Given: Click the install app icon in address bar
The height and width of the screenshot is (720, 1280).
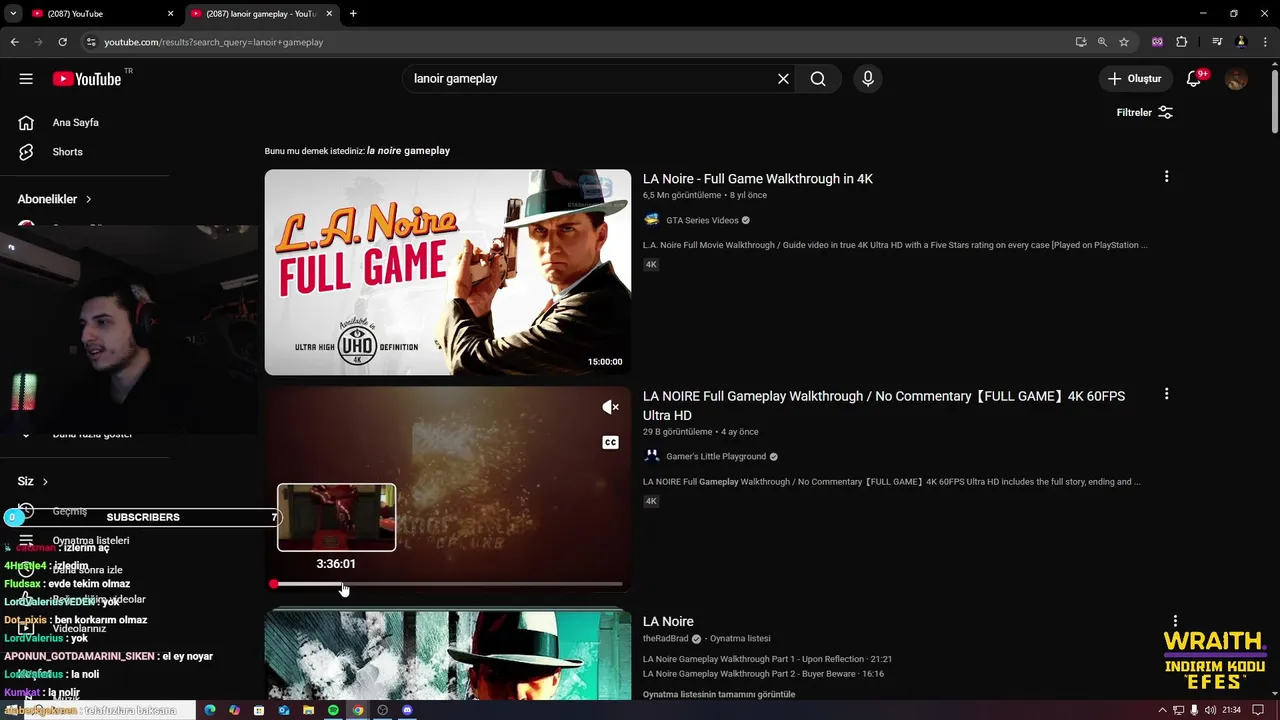Looking at the screenshot, I should tap(1081, 42).
